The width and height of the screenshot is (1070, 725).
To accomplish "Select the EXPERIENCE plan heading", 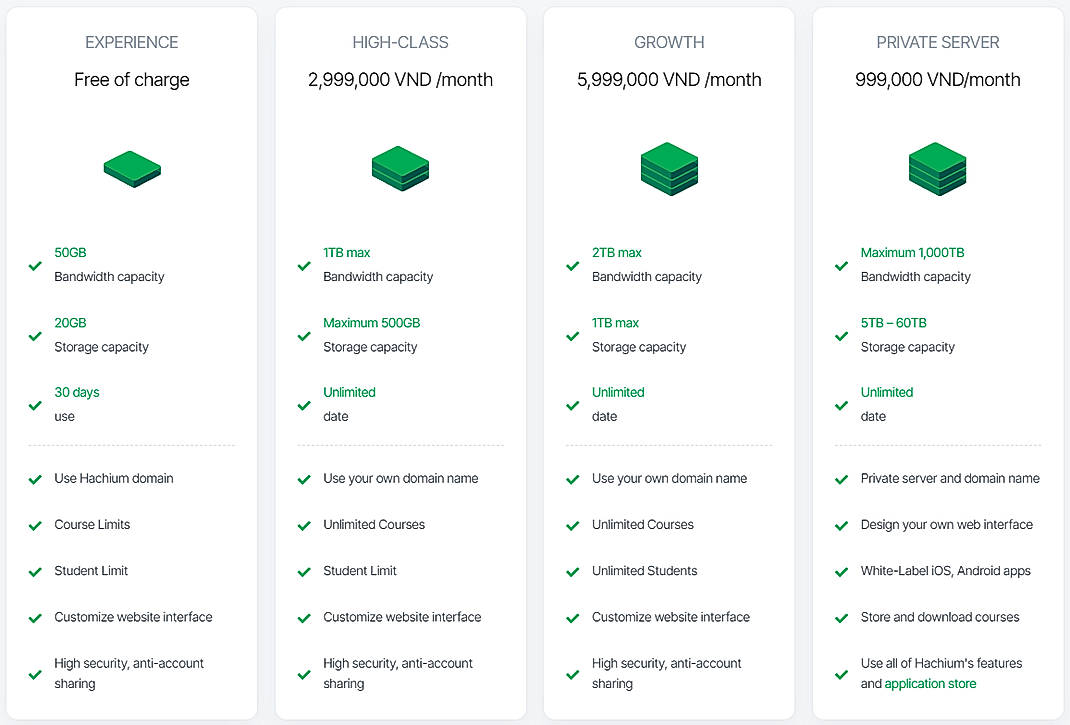I will tap(131, 42).
